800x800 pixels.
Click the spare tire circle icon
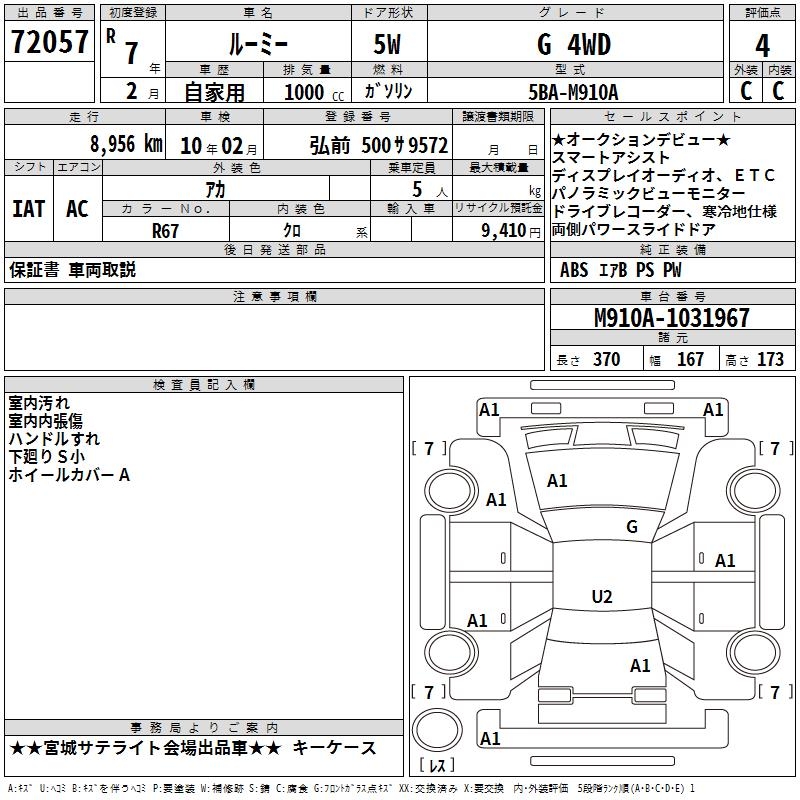pos(437,731)
